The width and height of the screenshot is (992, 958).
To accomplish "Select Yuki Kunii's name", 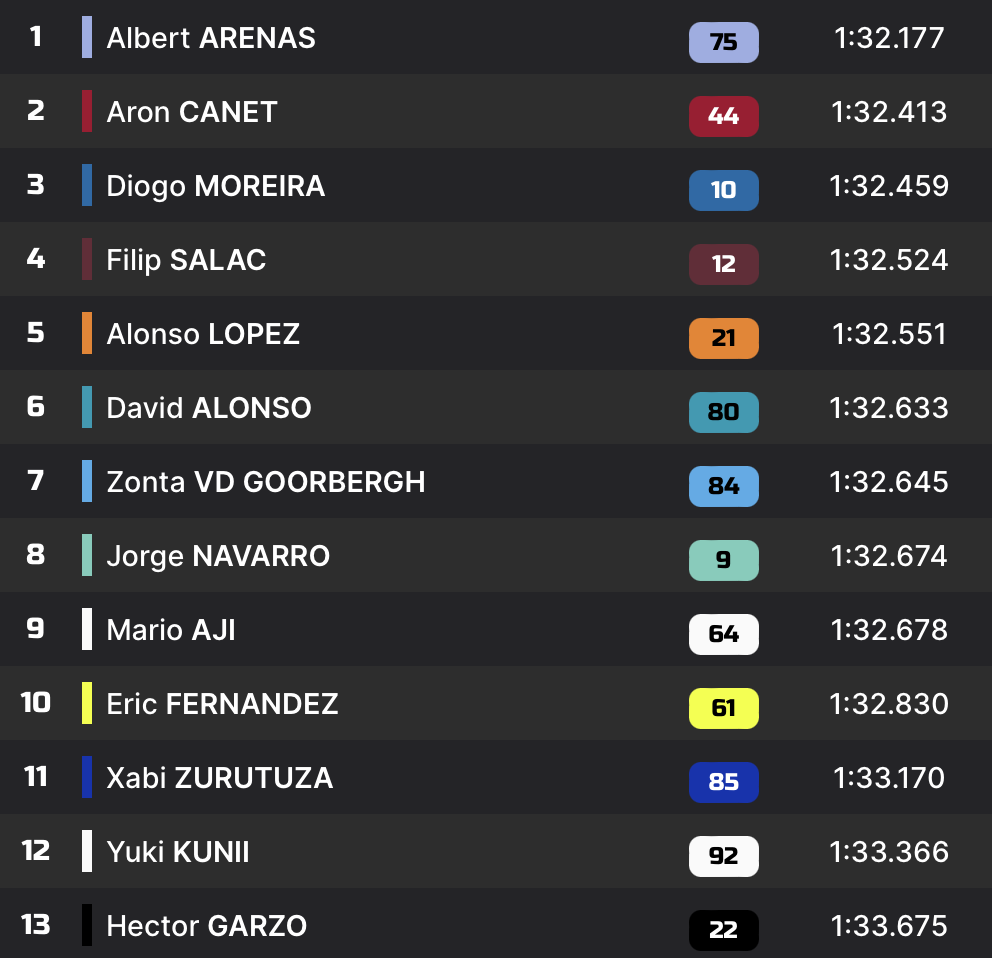I will (178, 852).
